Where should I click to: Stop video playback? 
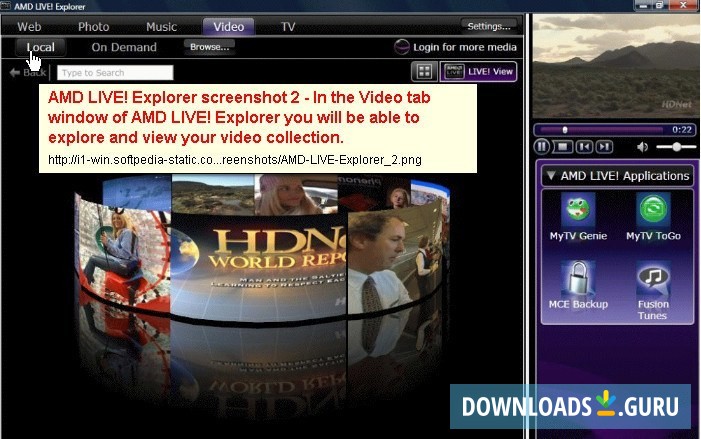[x=563, y=147]
